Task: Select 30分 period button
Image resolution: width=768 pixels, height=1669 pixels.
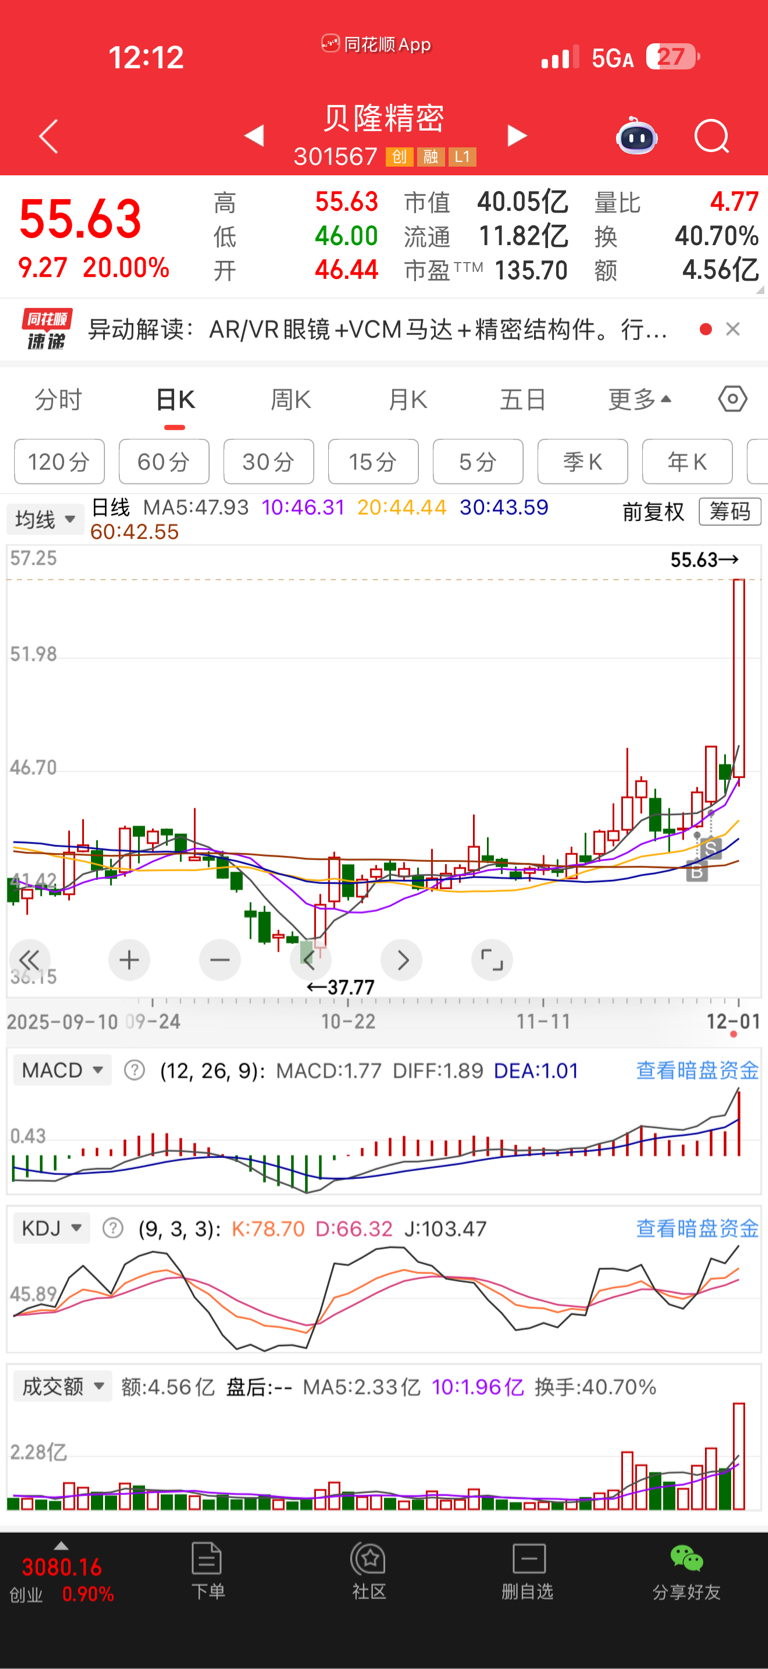Action: (x=269, y=462)
